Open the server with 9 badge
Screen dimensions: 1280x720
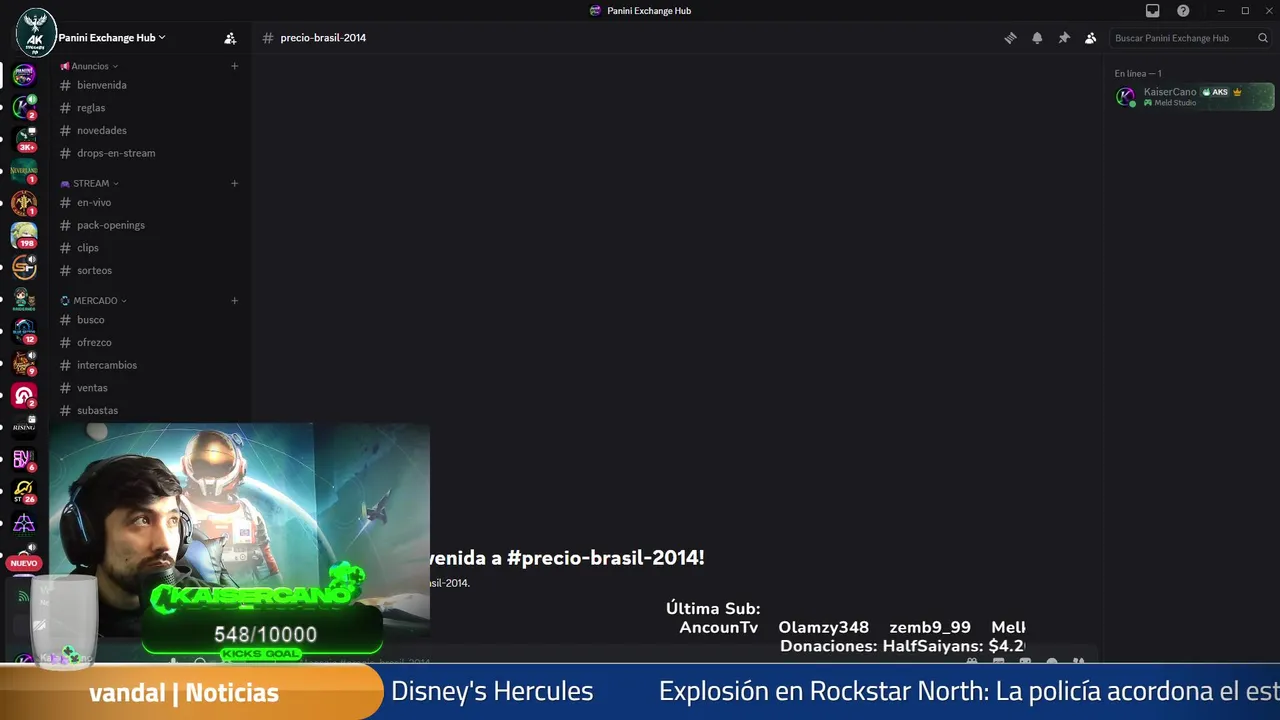[x=24, y=363]
